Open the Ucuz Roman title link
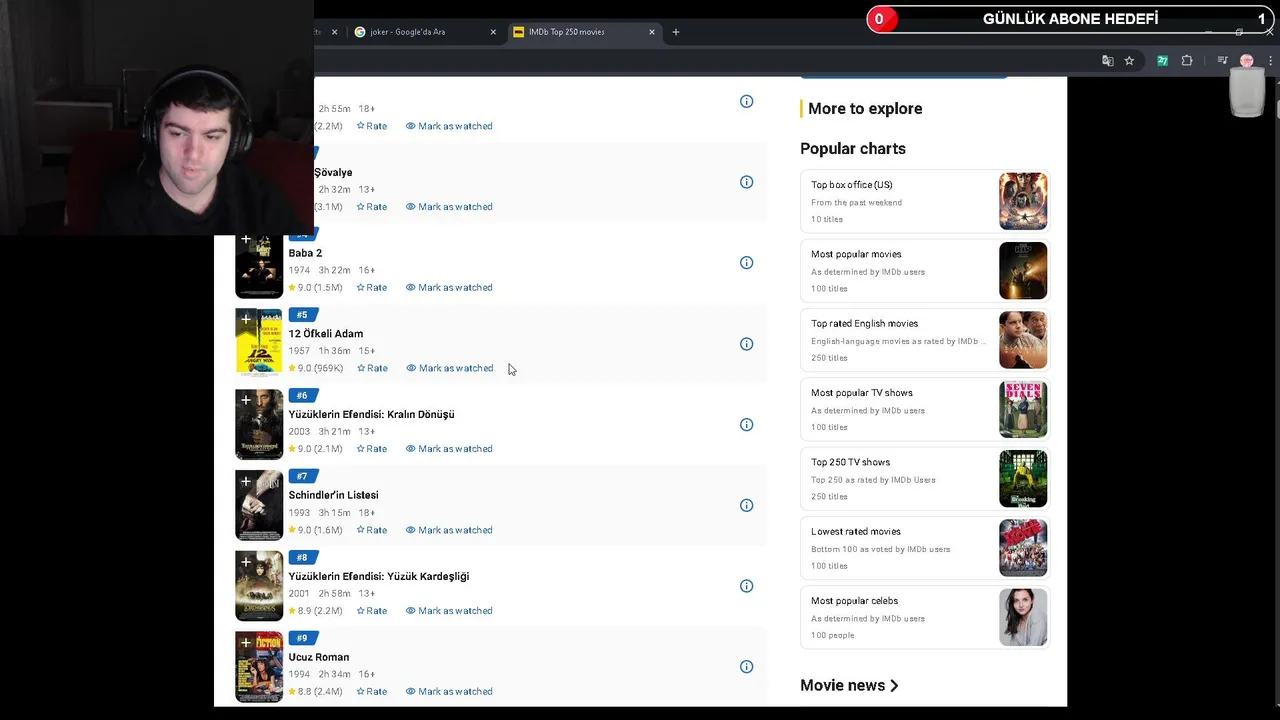Viewport: 1280px width, 720px height. (x=319, y=657)
